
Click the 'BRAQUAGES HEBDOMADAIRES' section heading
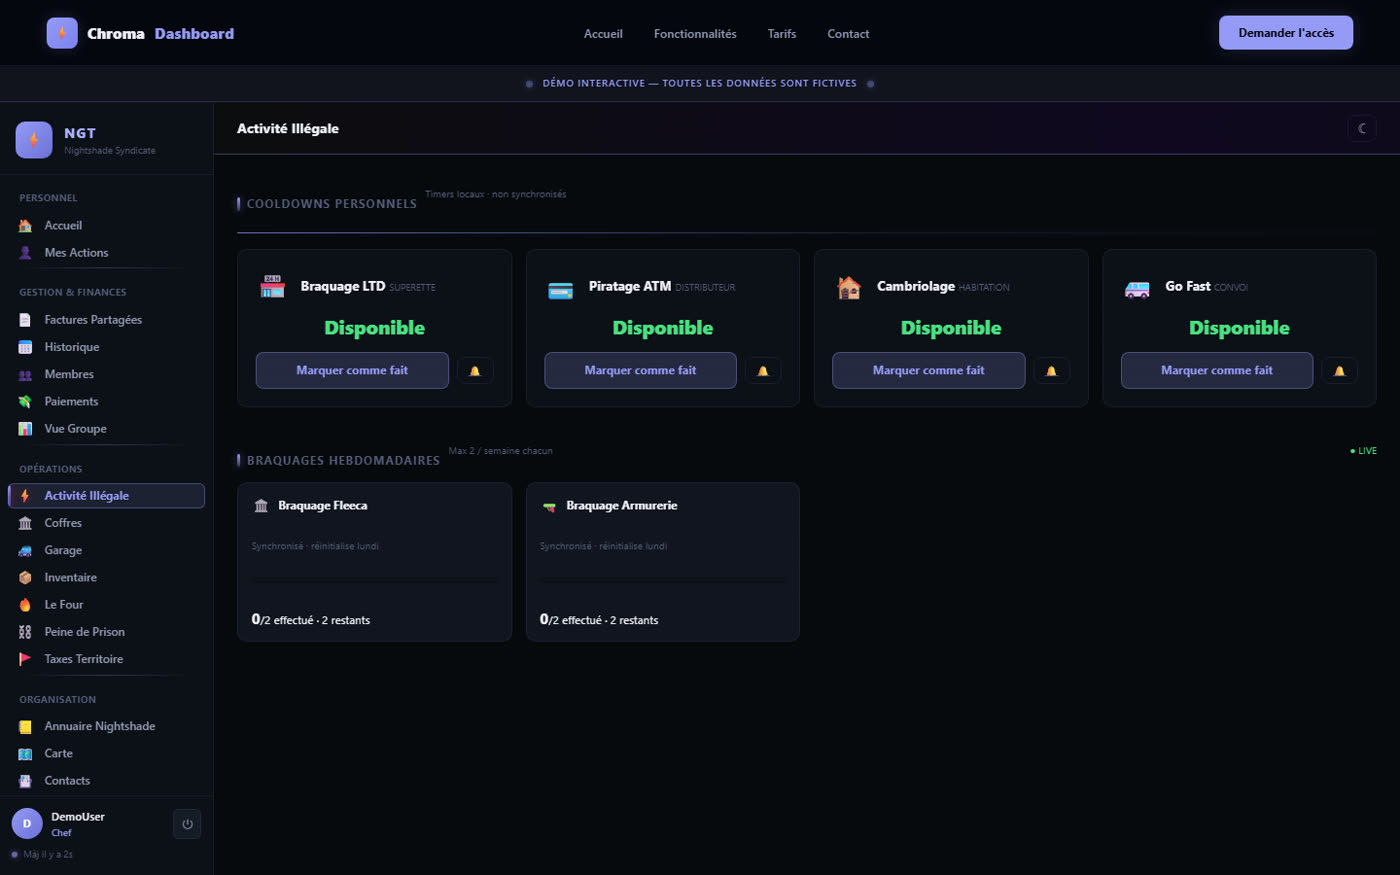[343, 461]
